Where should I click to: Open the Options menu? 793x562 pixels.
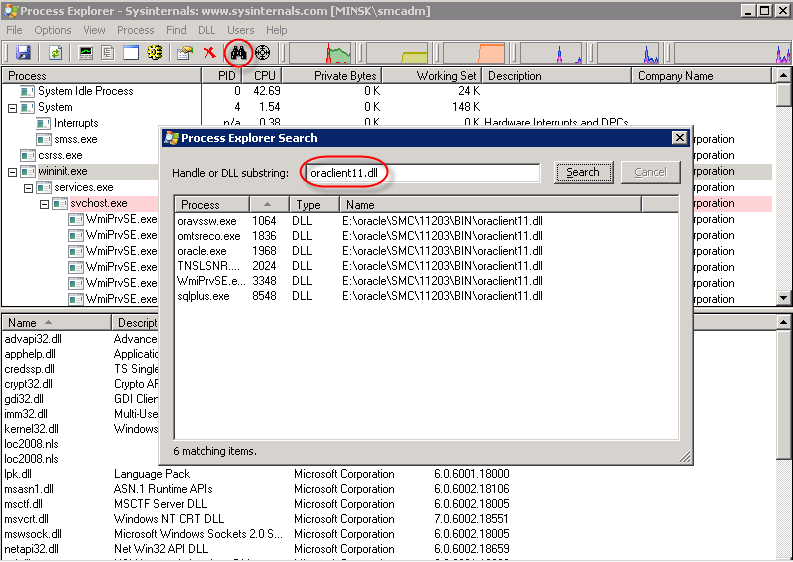[x=53, y=30]
